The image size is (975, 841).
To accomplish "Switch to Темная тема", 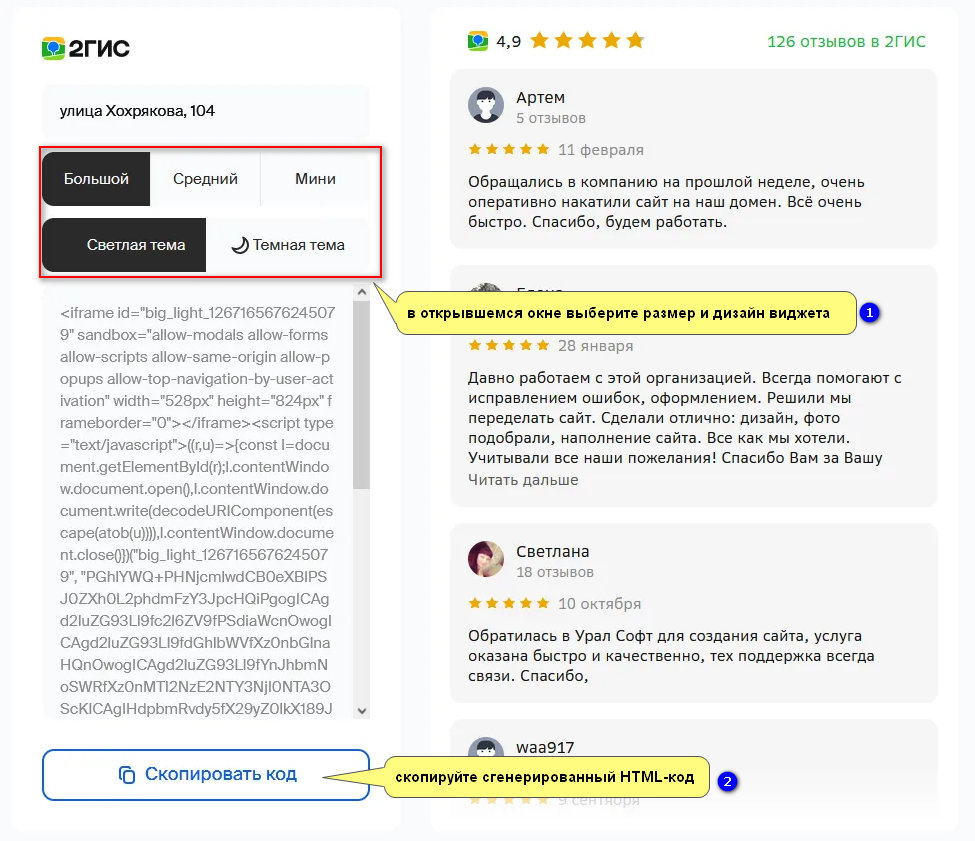I will click(288, 245).
